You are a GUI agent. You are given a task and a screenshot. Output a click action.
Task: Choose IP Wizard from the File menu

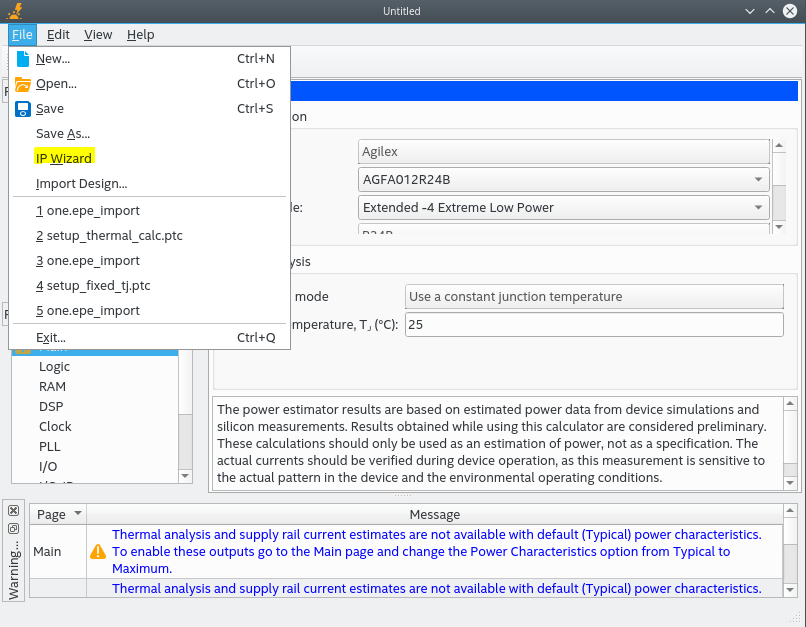pyautogui.click(x=64, y=158)
